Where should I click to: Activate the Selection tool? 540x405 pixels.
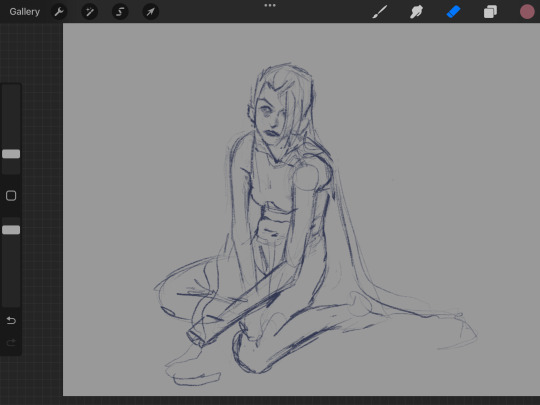[120, 12]
